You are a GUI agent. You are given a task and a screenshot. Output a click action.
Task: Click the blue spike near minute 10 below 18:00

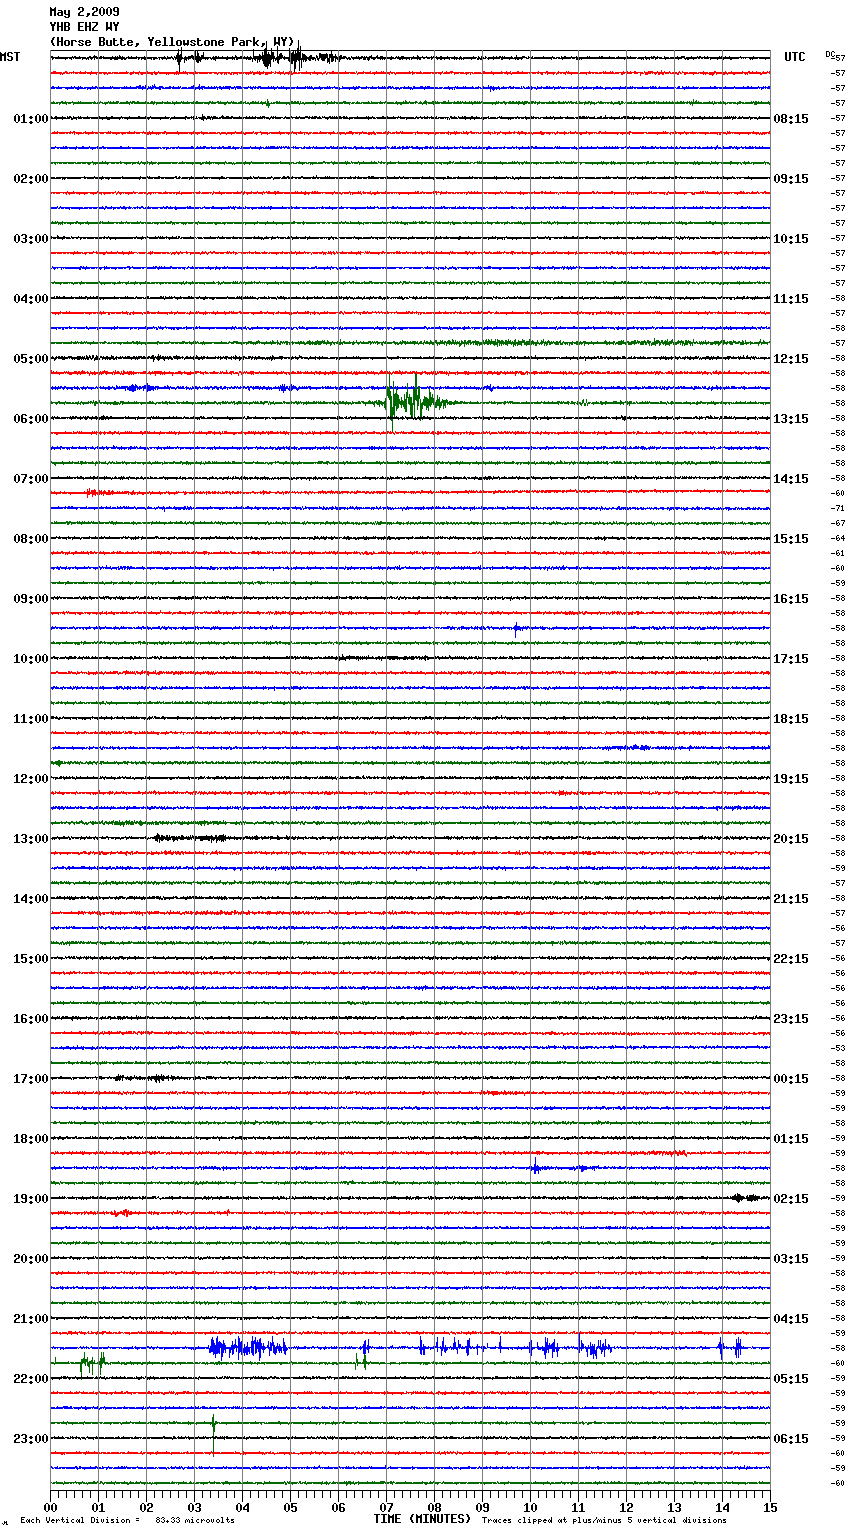click(535, 1167)
